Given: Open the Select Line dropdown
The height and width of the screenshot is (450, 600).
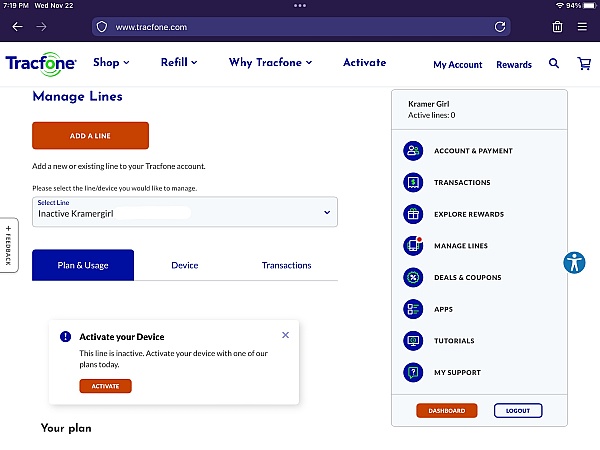Looking at the screenshot, I should point(185,212).
